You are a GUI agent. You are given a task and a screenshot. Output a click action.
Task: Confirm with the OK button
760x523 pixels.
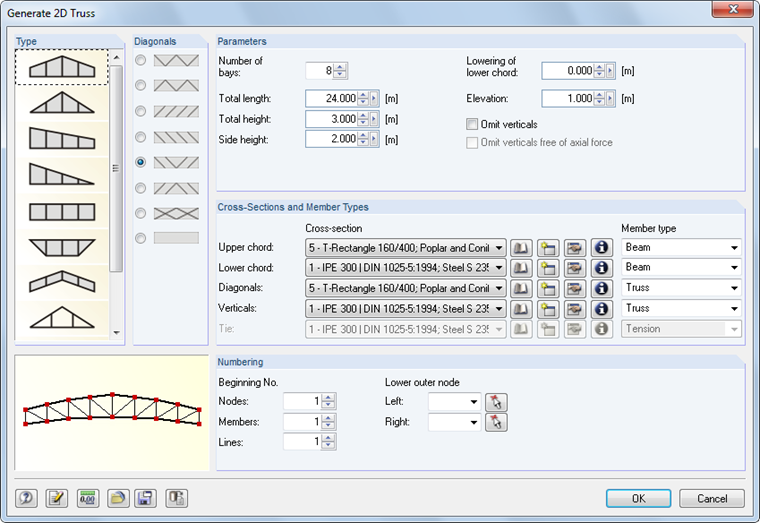pyautogui.click(x=638, y=498)
